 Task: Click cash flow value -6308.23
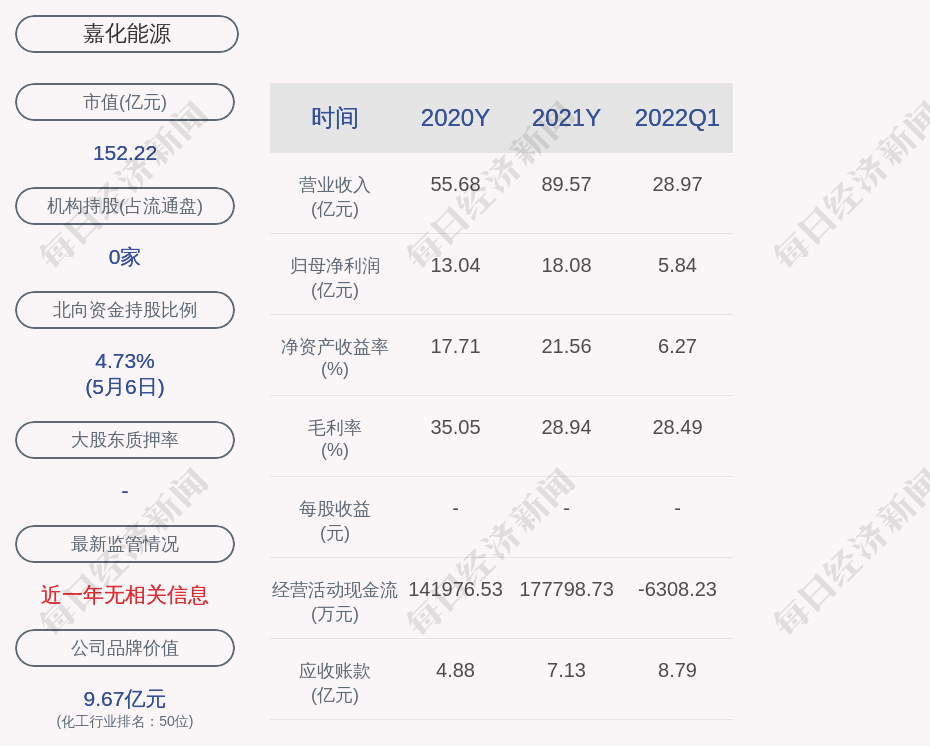click(677, 589)
